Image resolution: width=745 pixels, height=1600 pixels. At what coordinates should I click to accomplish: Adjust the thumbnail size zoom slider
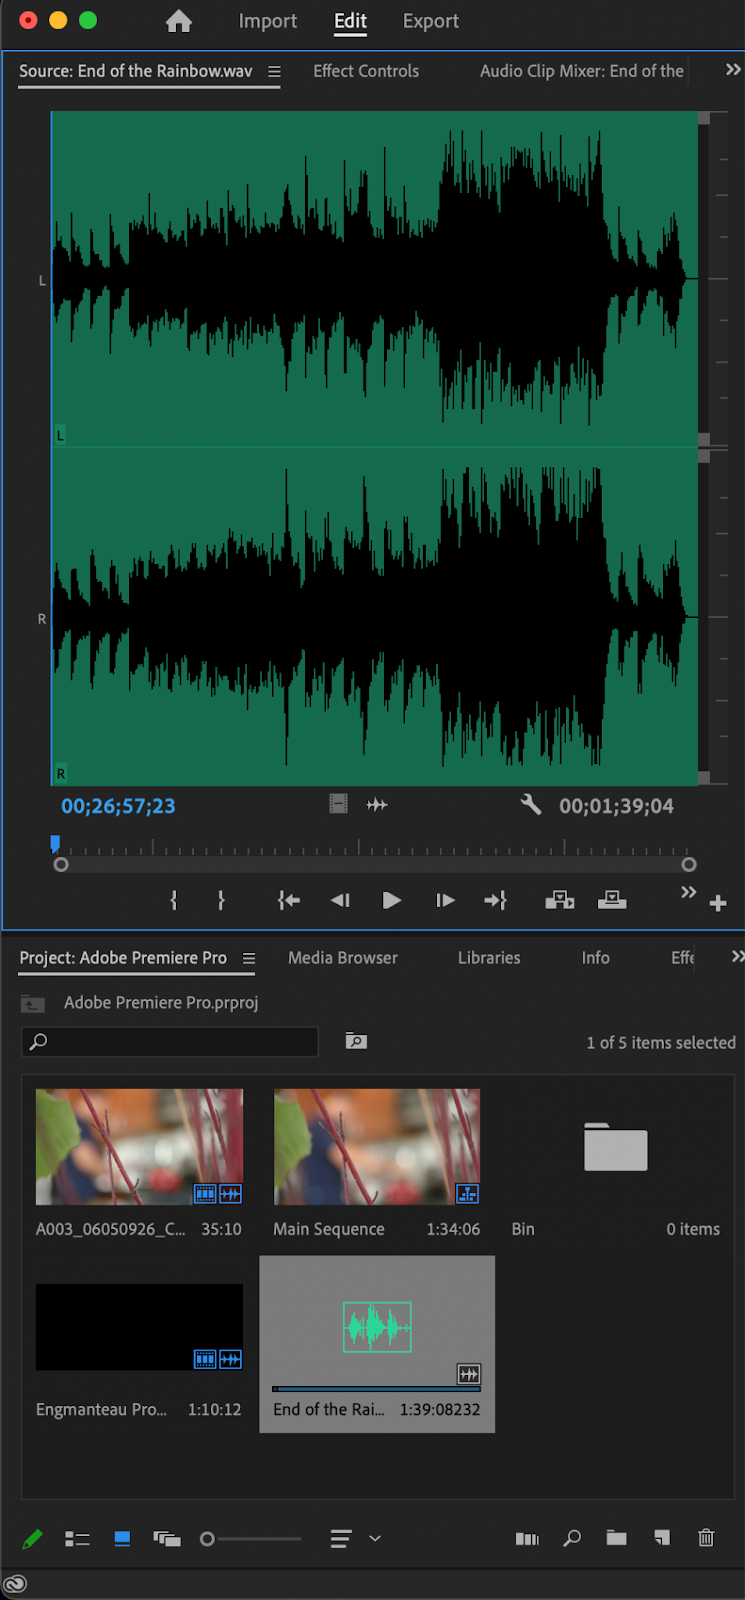point(250,1539)
